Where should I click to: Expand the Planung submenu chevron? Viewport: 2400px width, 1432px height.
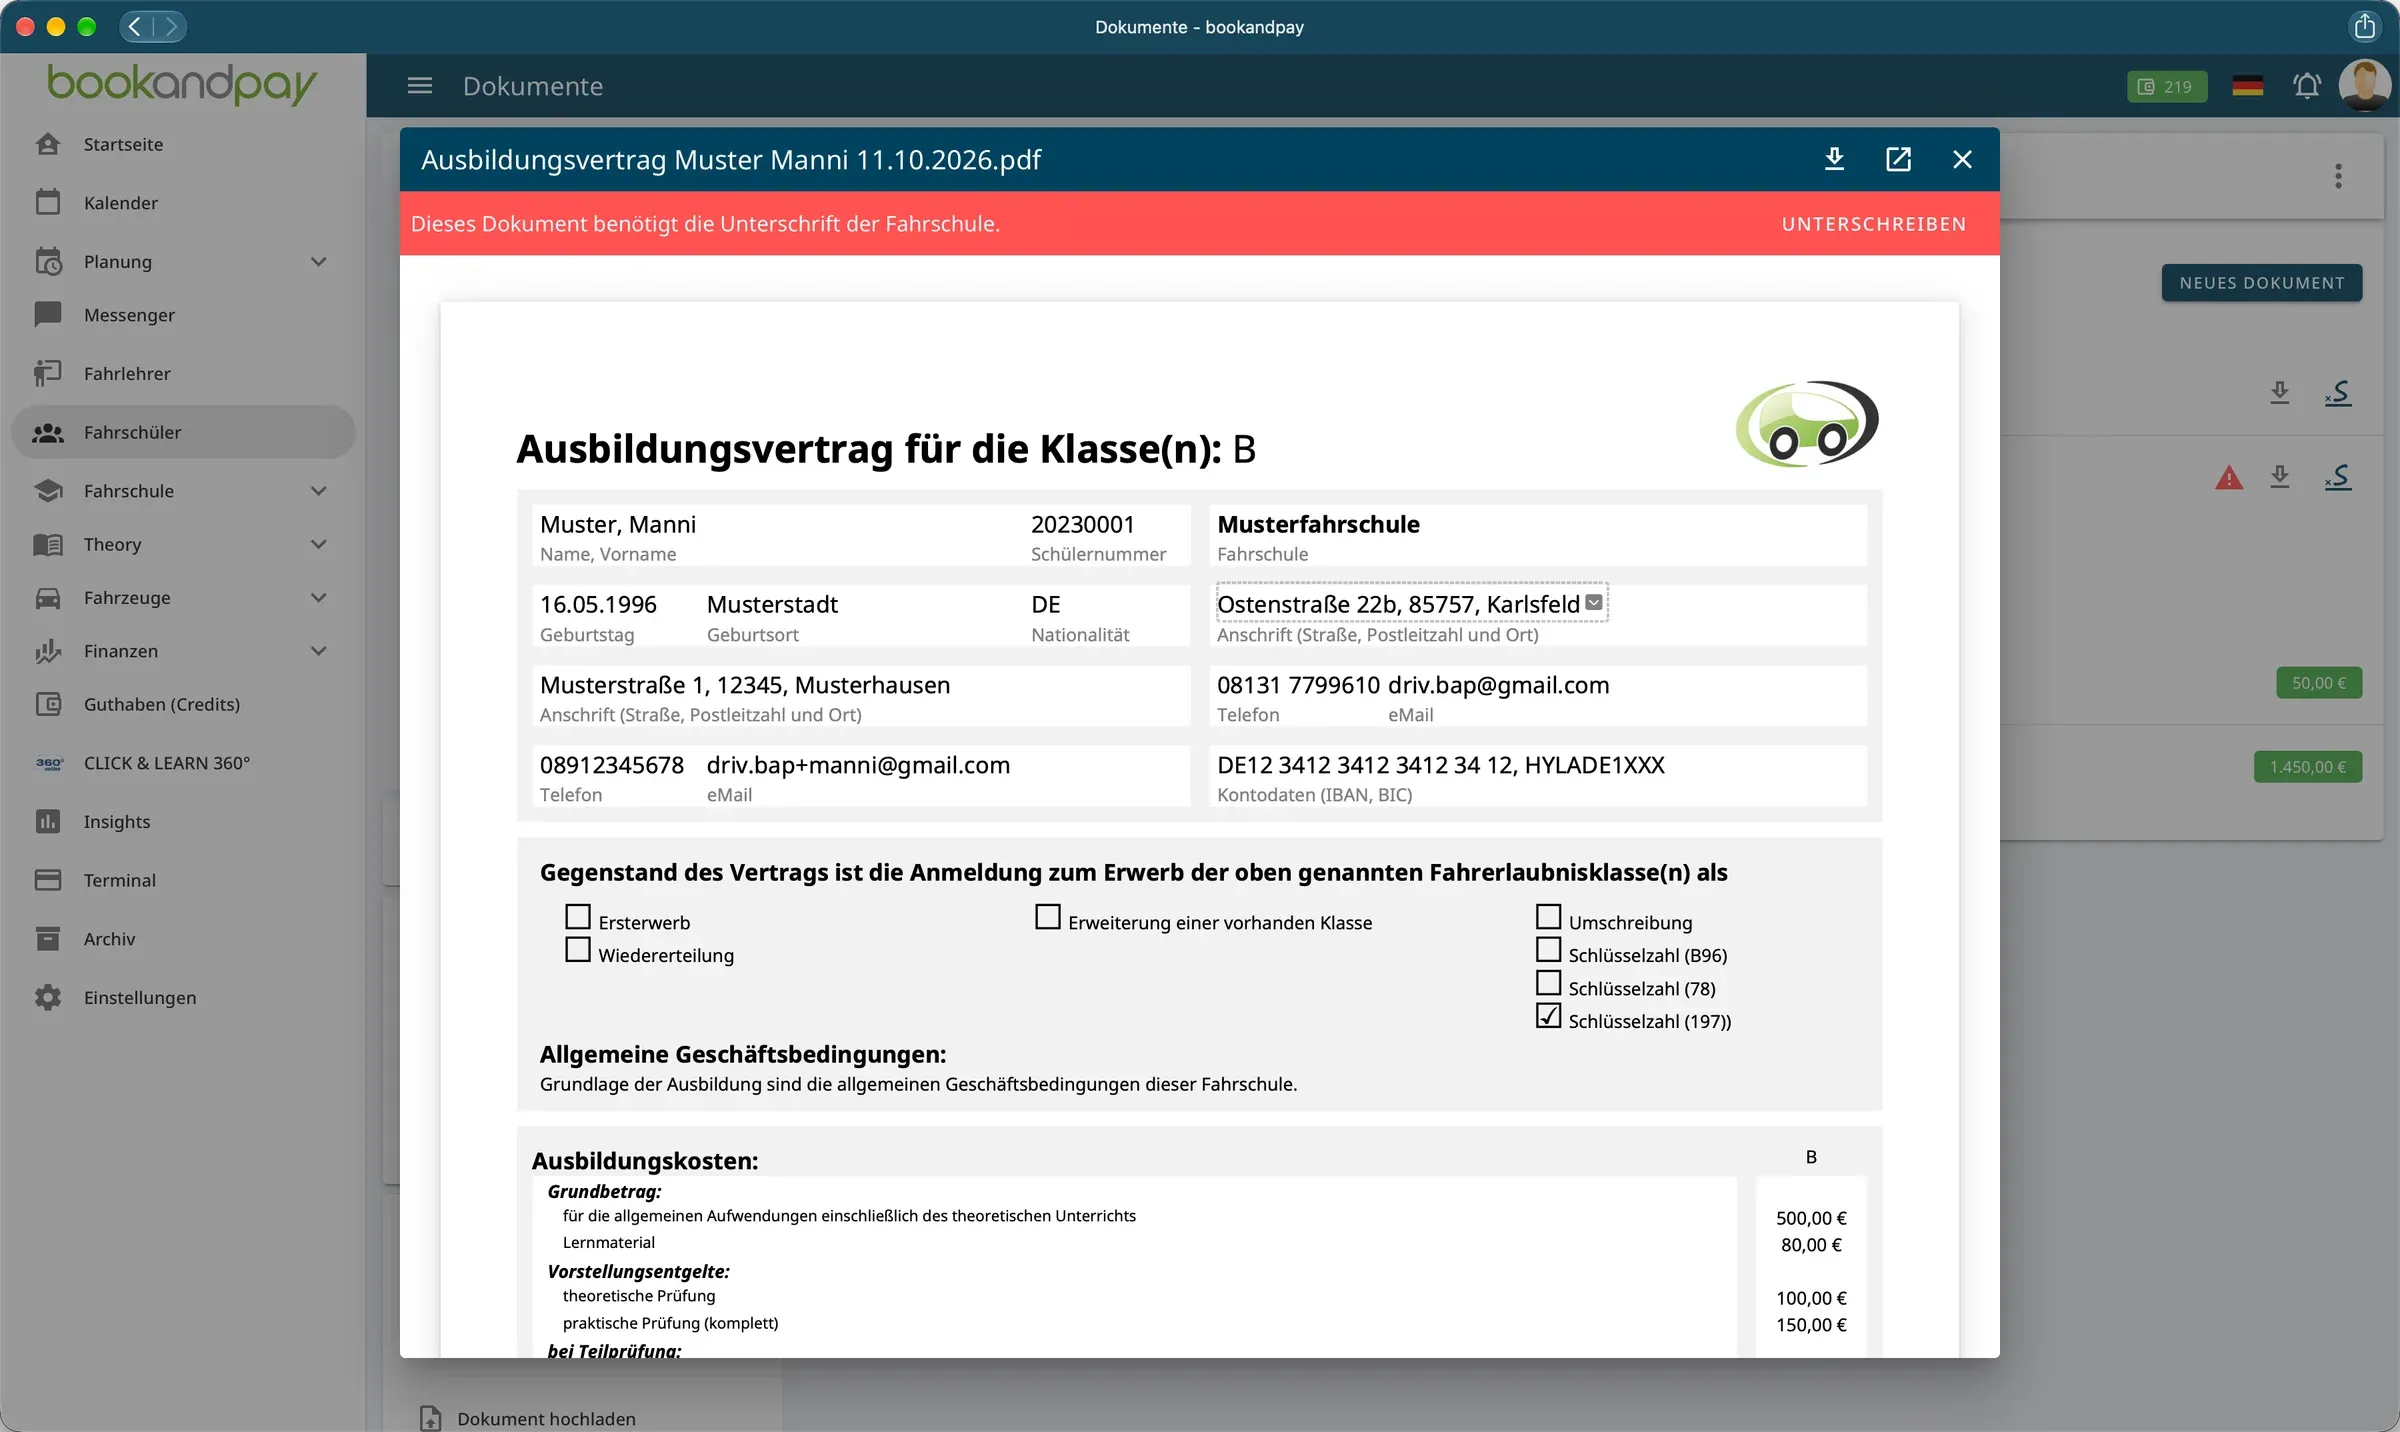click(x=318, y=262)
